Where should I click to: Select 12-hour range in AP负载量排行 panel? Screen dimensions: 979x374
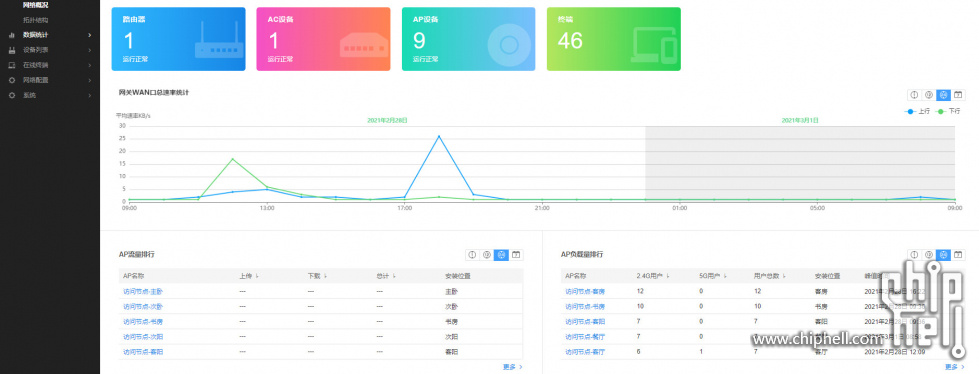(x=928, y=255)
